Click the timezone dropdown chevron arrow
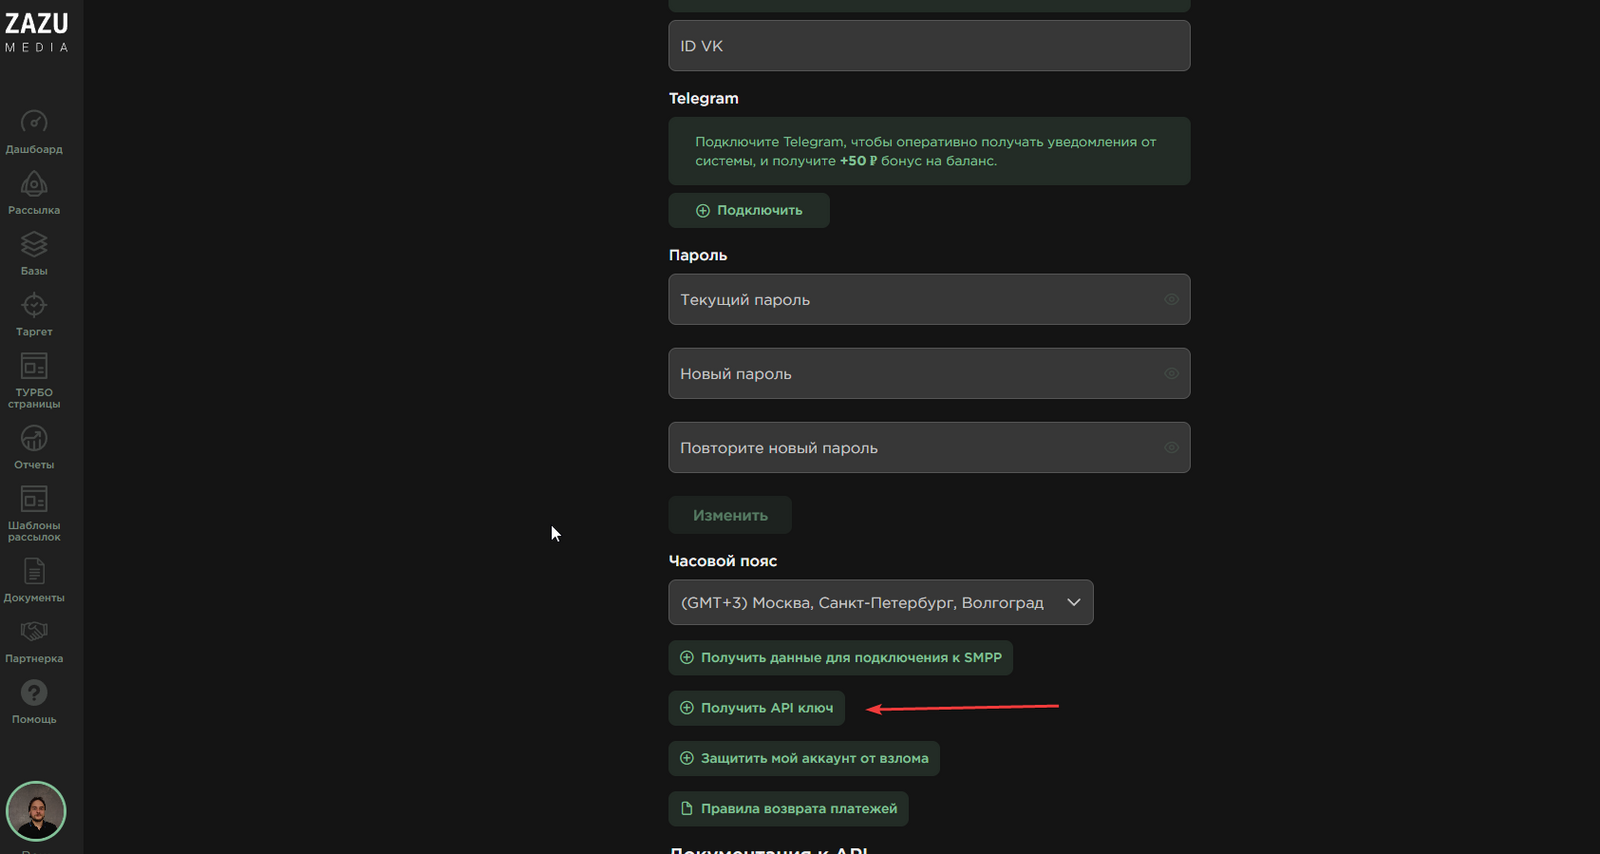This screenshot has width=1600, height=854. (x=1073, y=603)
